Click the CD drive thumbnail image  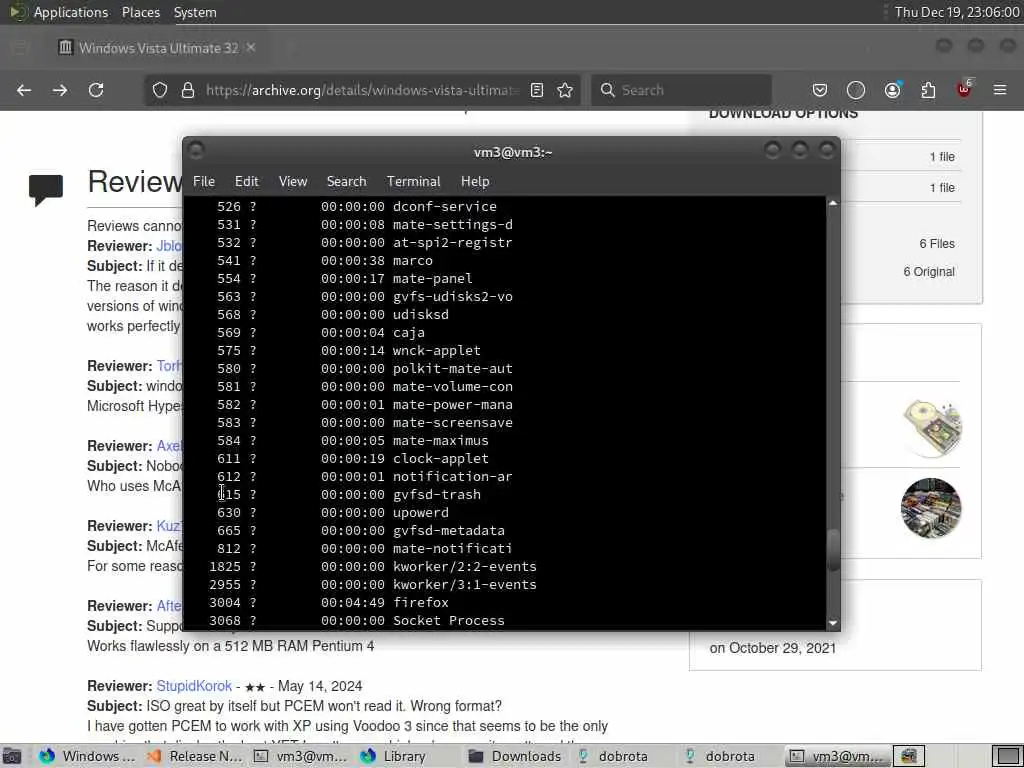click(x=932, y=428)
